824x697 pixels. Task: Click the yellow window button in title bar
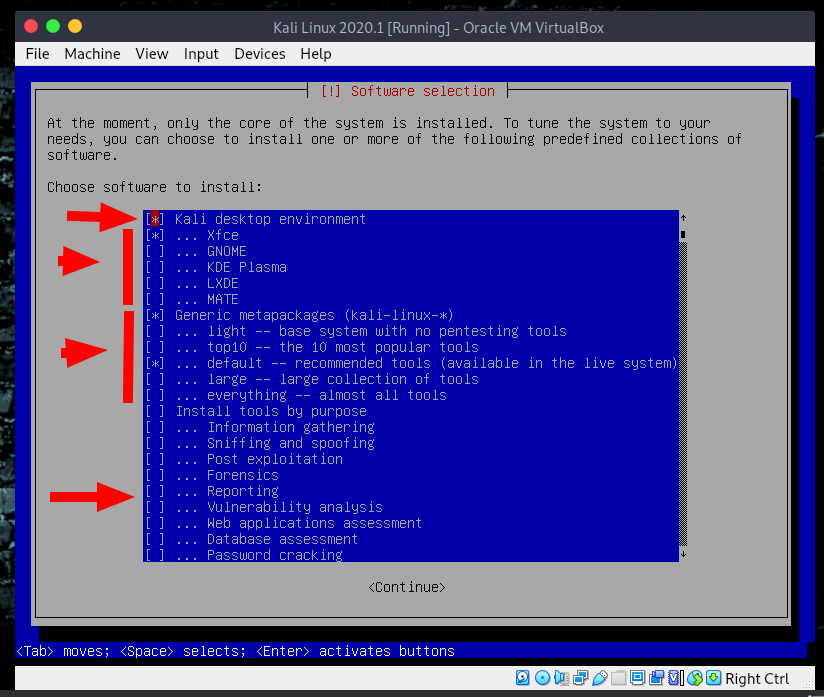pos(75,26)
